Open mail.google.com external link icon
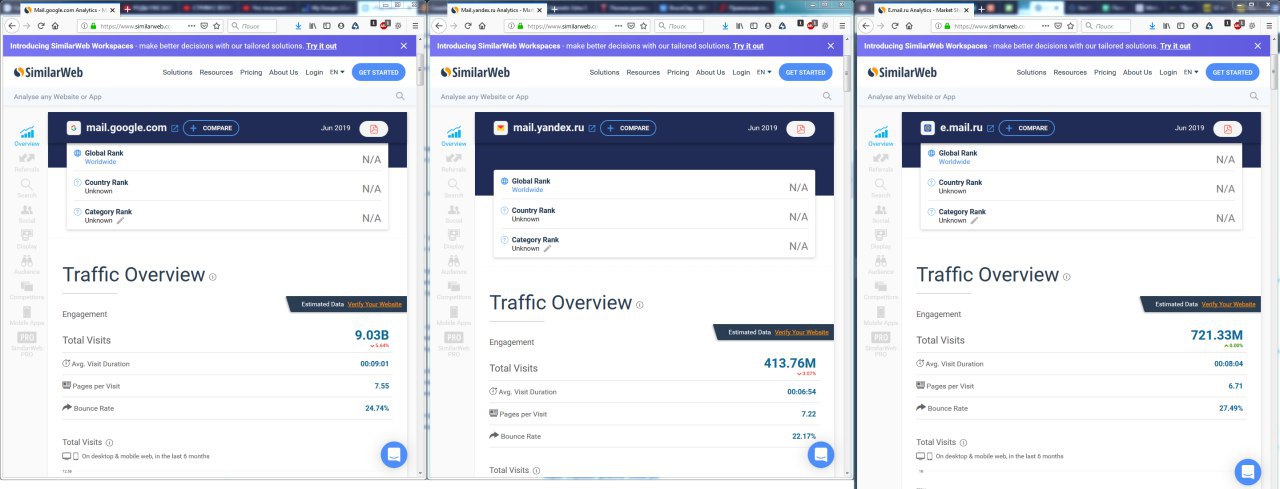This screenshot has width=1280, height=489. coord(175,128)
